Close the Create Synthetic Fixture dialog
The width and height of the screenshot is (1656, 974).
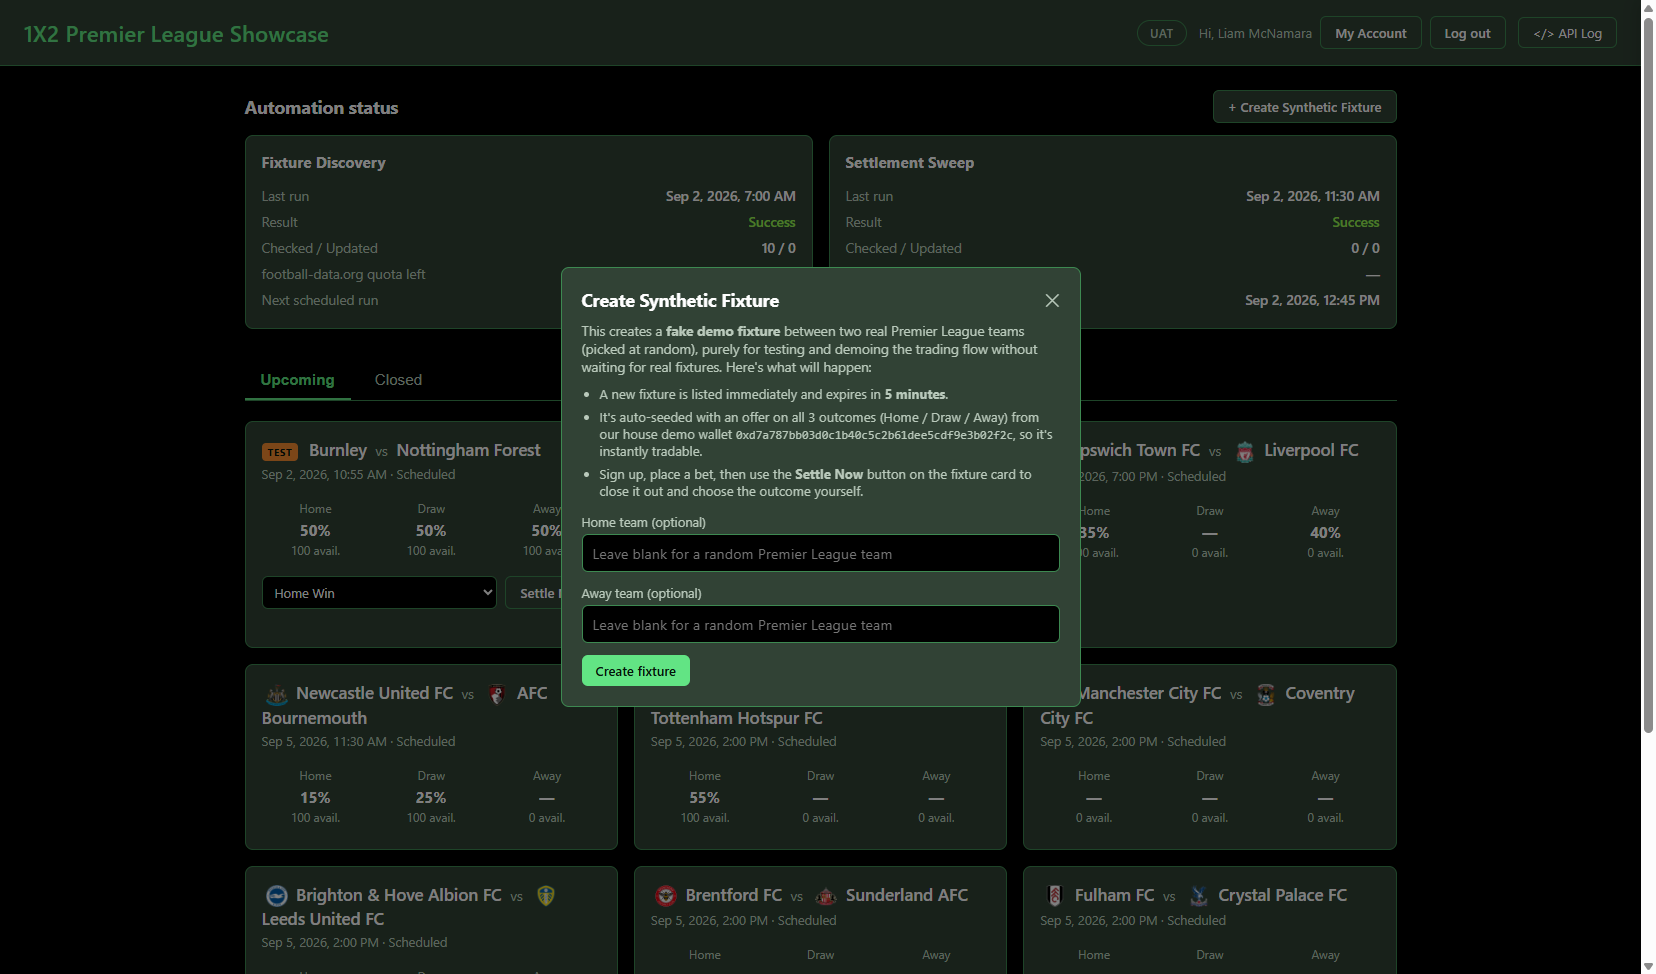pyautogui.click(x=1052, y=301)
